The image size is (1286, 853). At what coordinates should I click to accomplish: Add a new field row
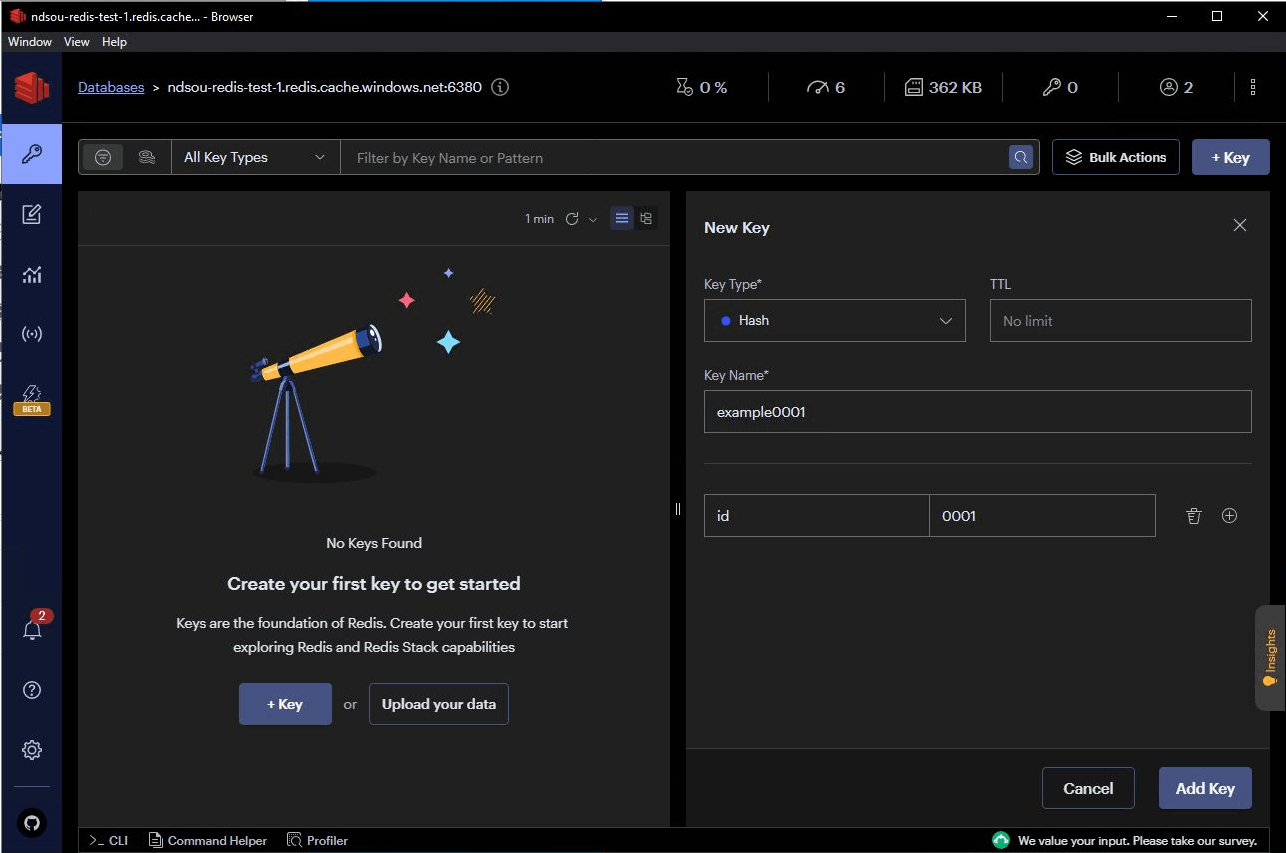click(x=1230, y=516)
